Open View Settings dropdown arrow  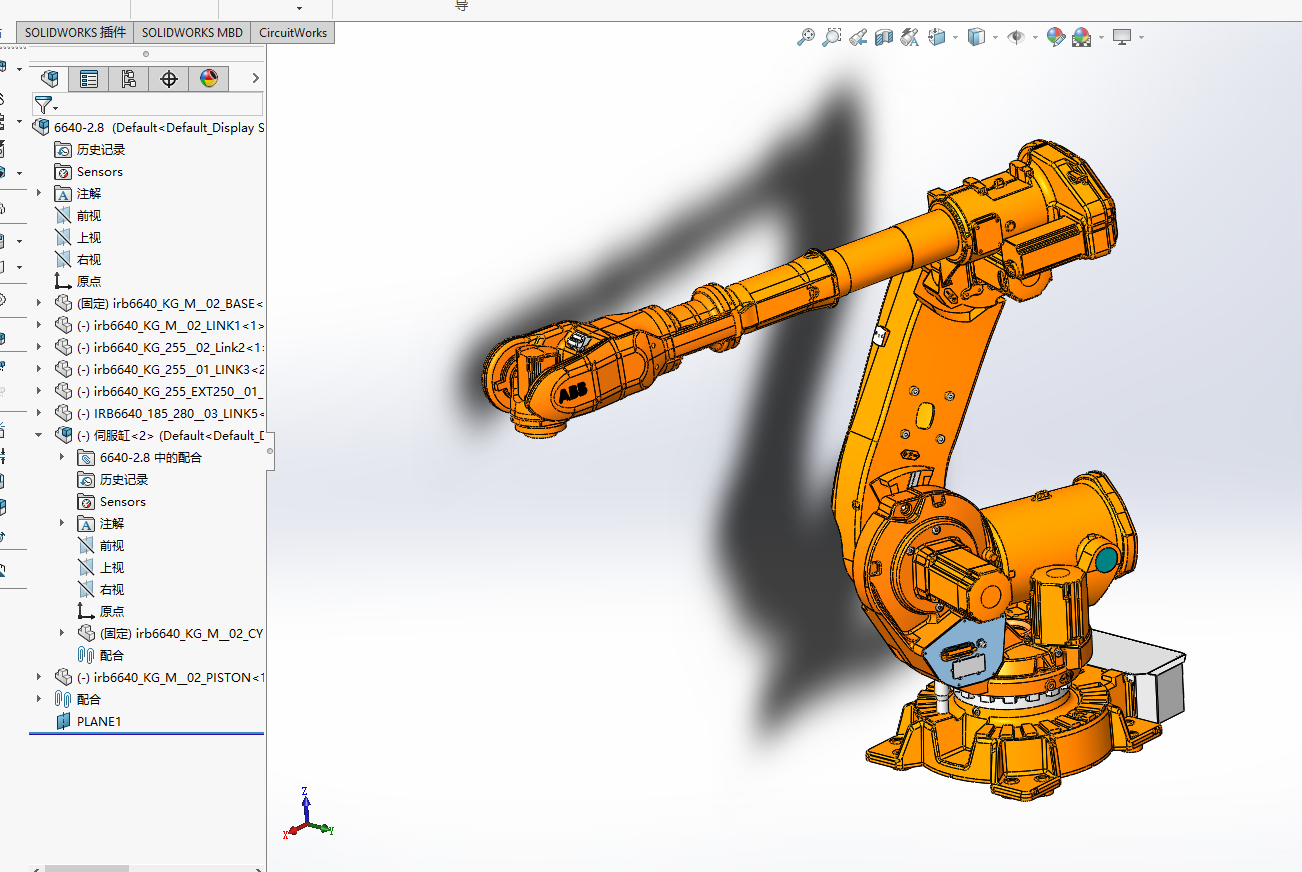pos(1141,38)
